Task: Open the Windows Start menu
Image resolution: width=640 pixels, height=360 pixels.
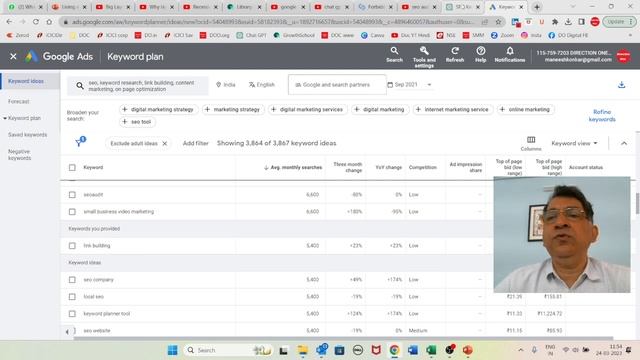Action: 172,350
